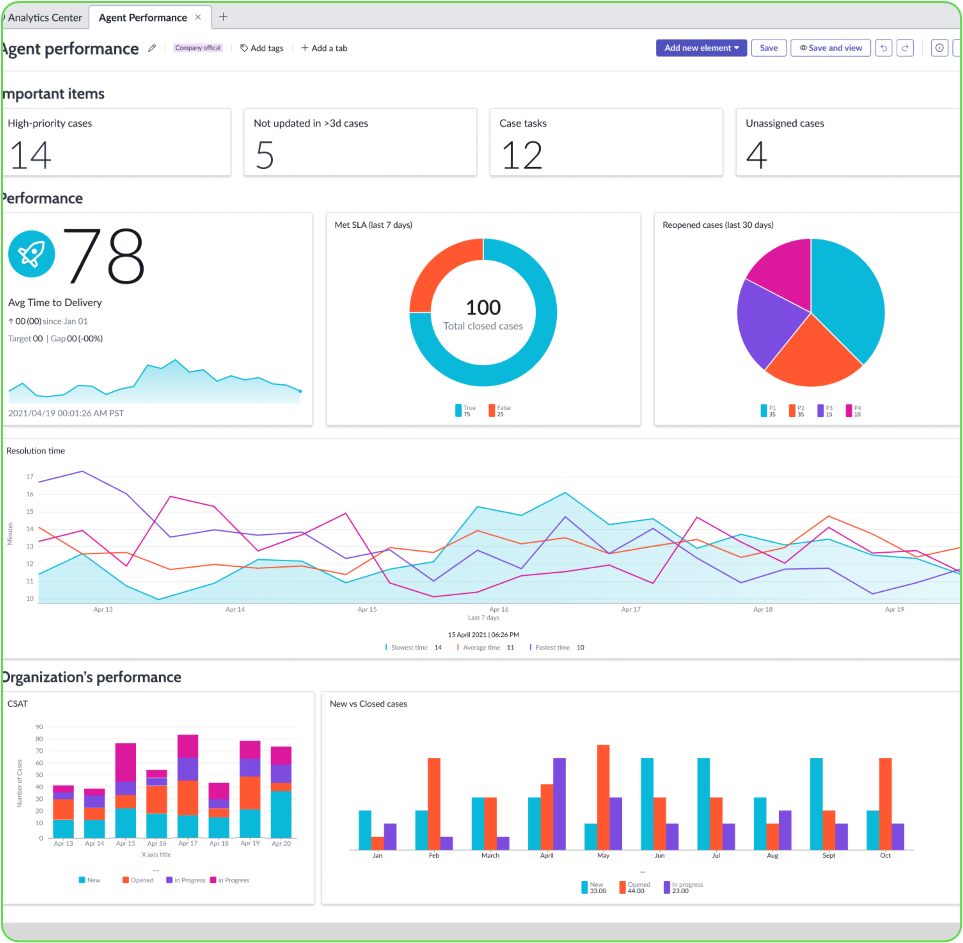Select the redo arrow icon
Viewport: 963px width, 943px height.
pos(905,47)
